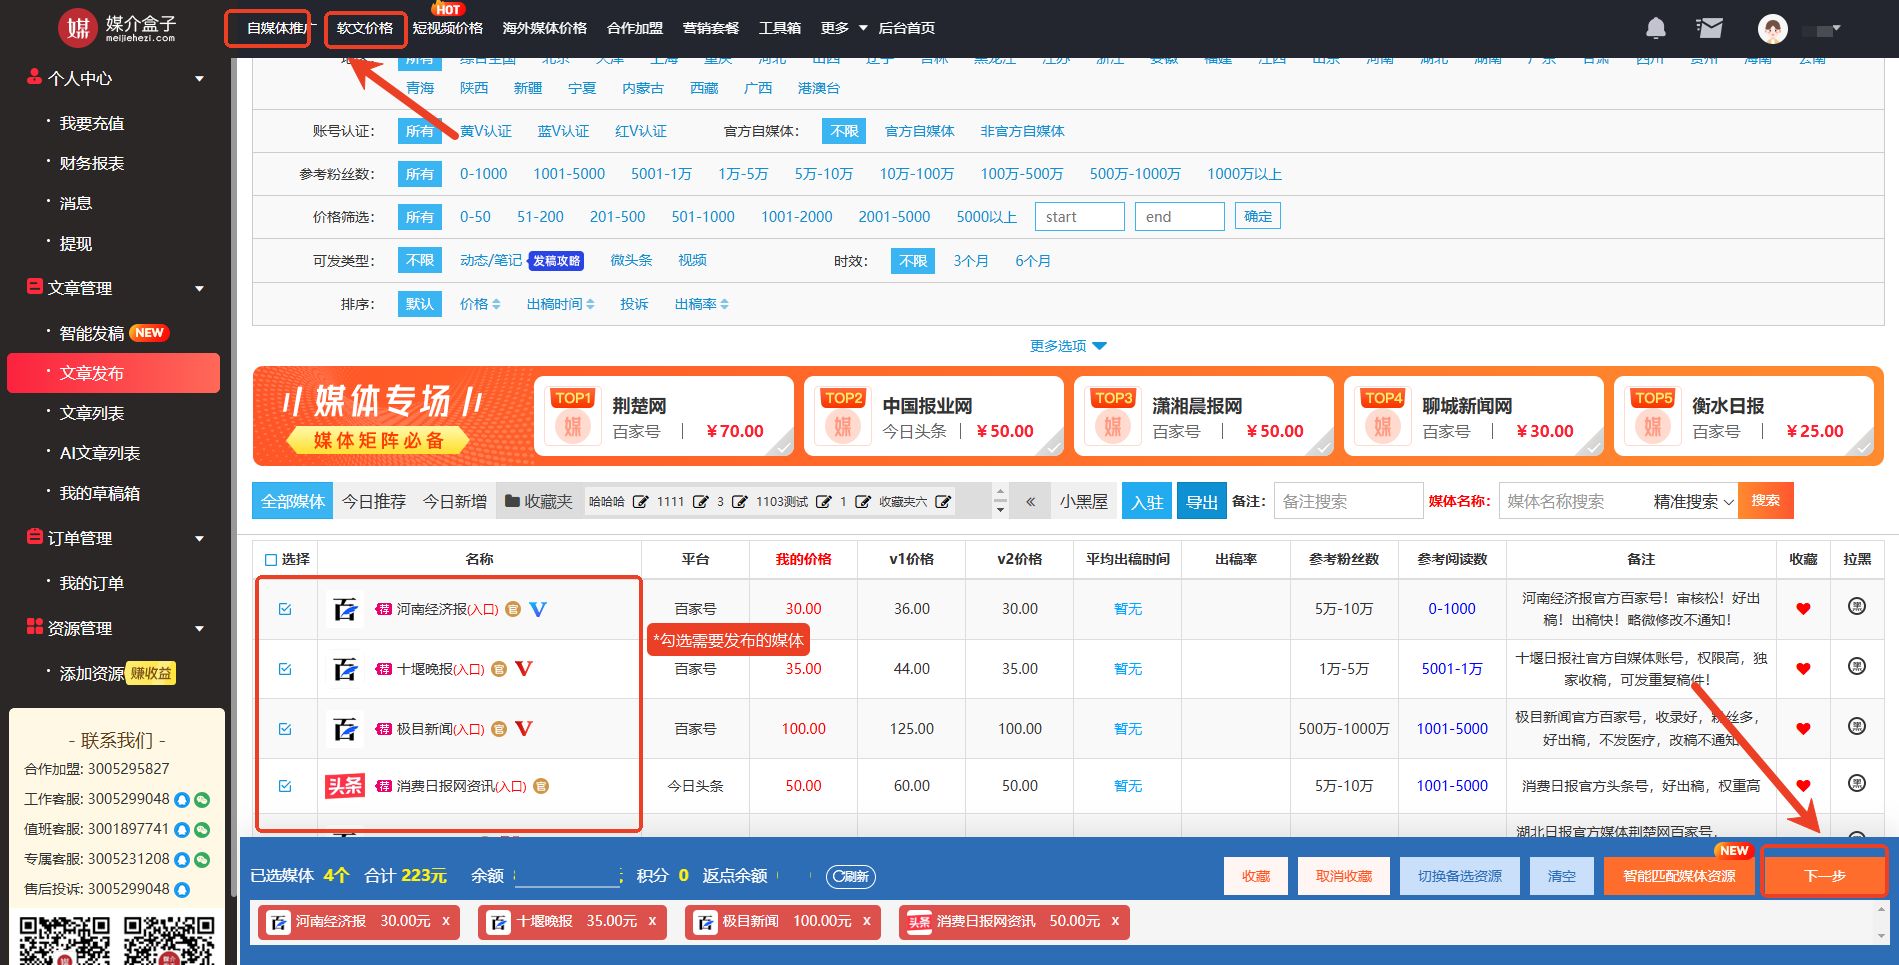Click the 备注搜索 input field
Image resolution: width=1899 pixels, height=965 pixels.
point(1347,501)
